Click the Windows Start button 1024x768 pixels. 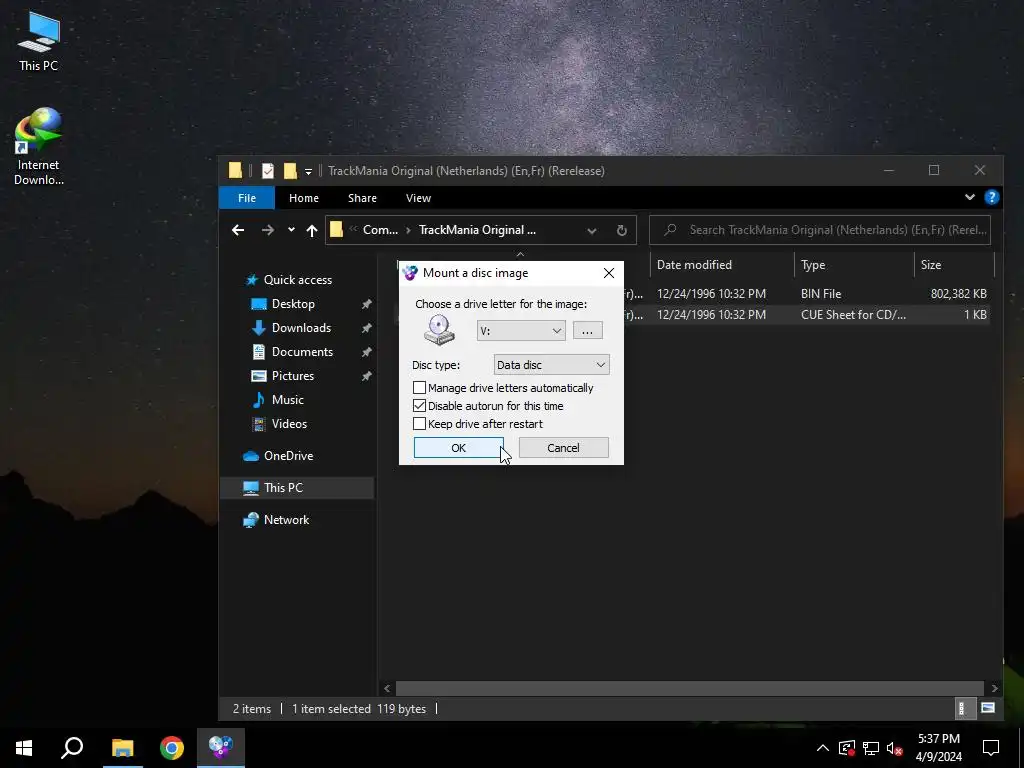[x=24, y=747]
